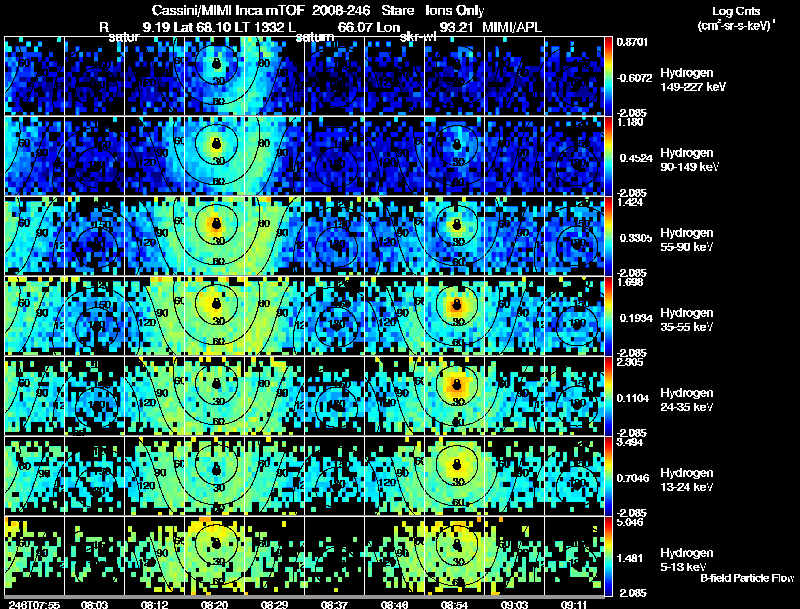
Task: Click the Hydrogen 149-227 keV label
Action: click(693, 80)
